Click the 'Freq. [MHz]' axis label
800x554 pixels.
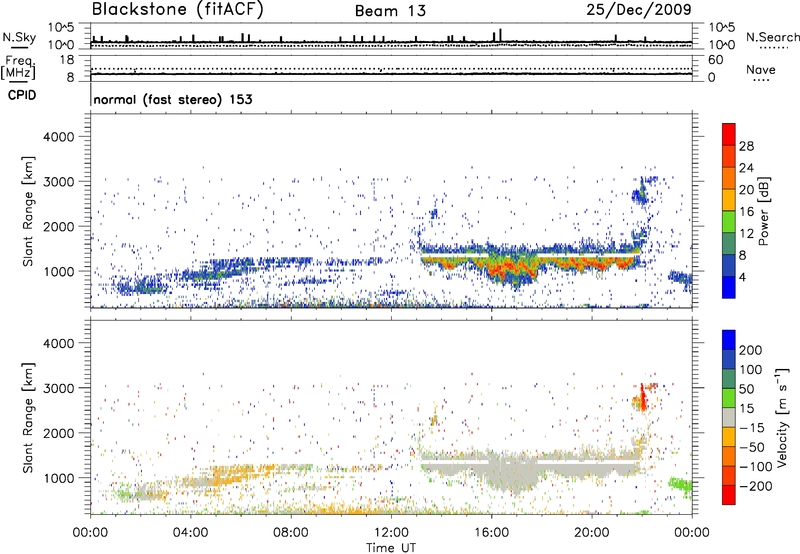click(x=19, y=68)
